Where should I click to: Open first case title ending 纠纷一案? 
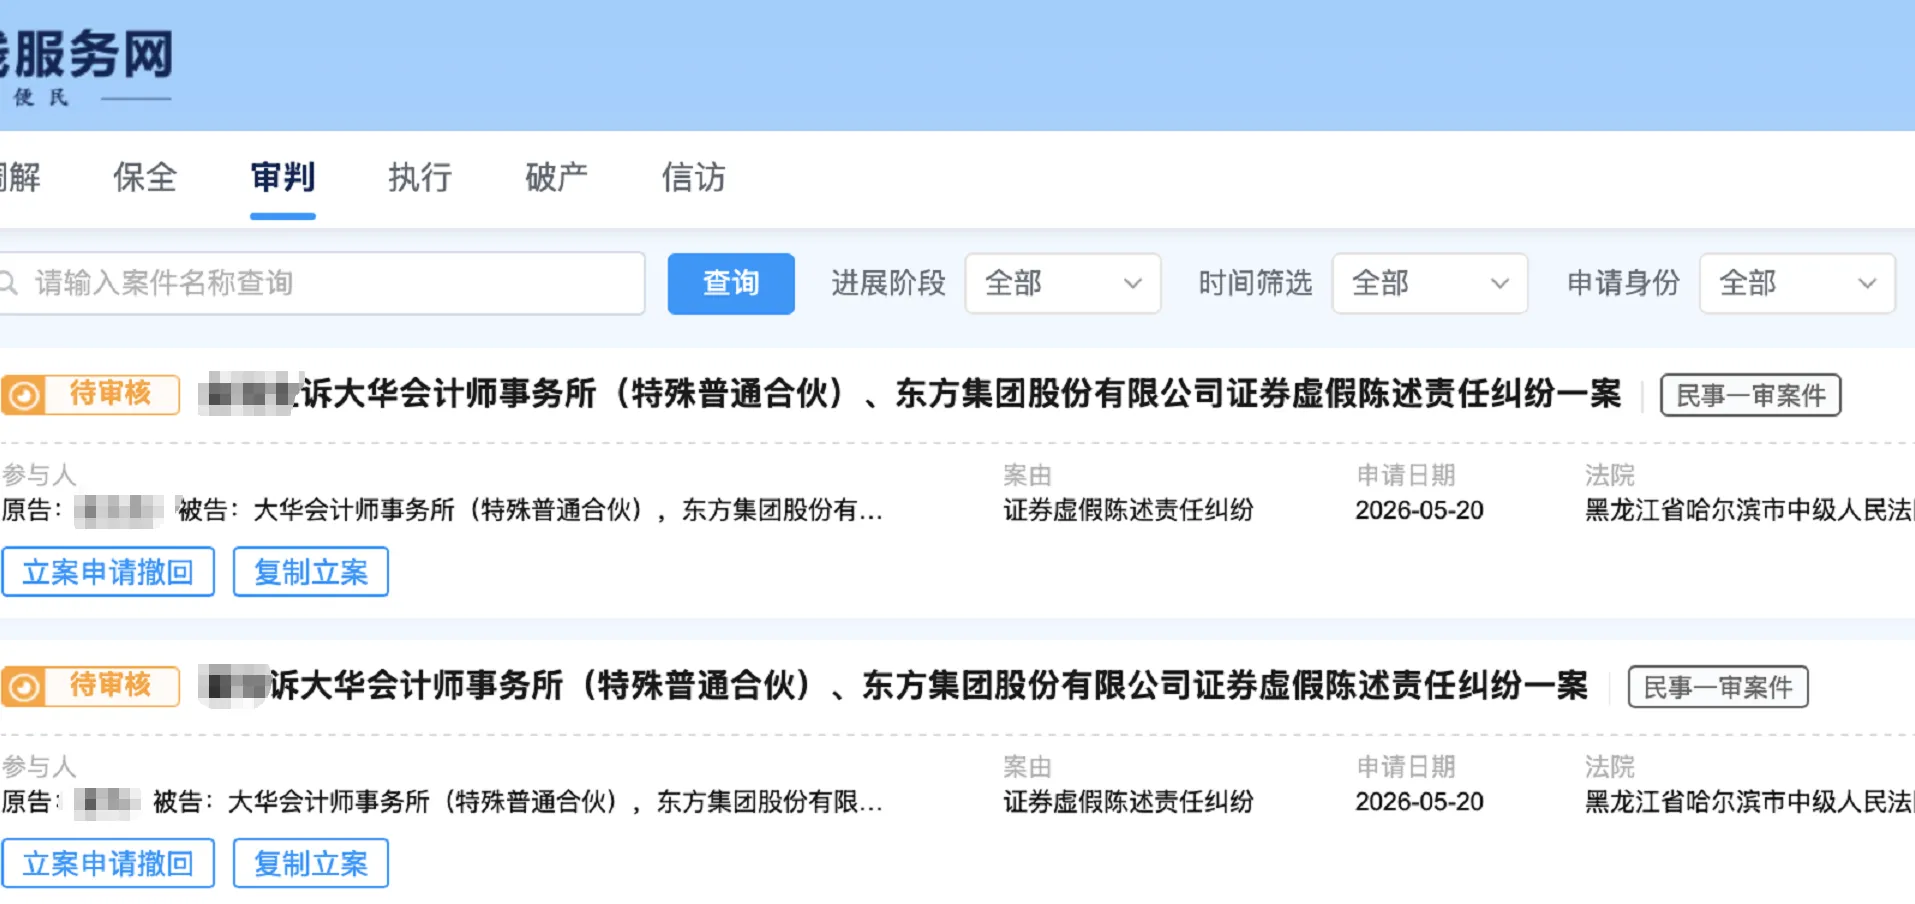coord(910,394)
